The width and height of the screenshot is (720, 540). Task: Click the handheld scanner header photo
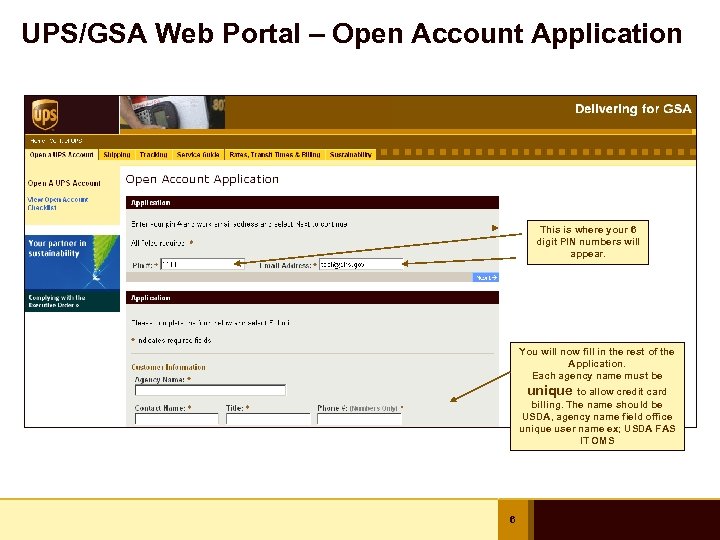click(x=172, y=112)
